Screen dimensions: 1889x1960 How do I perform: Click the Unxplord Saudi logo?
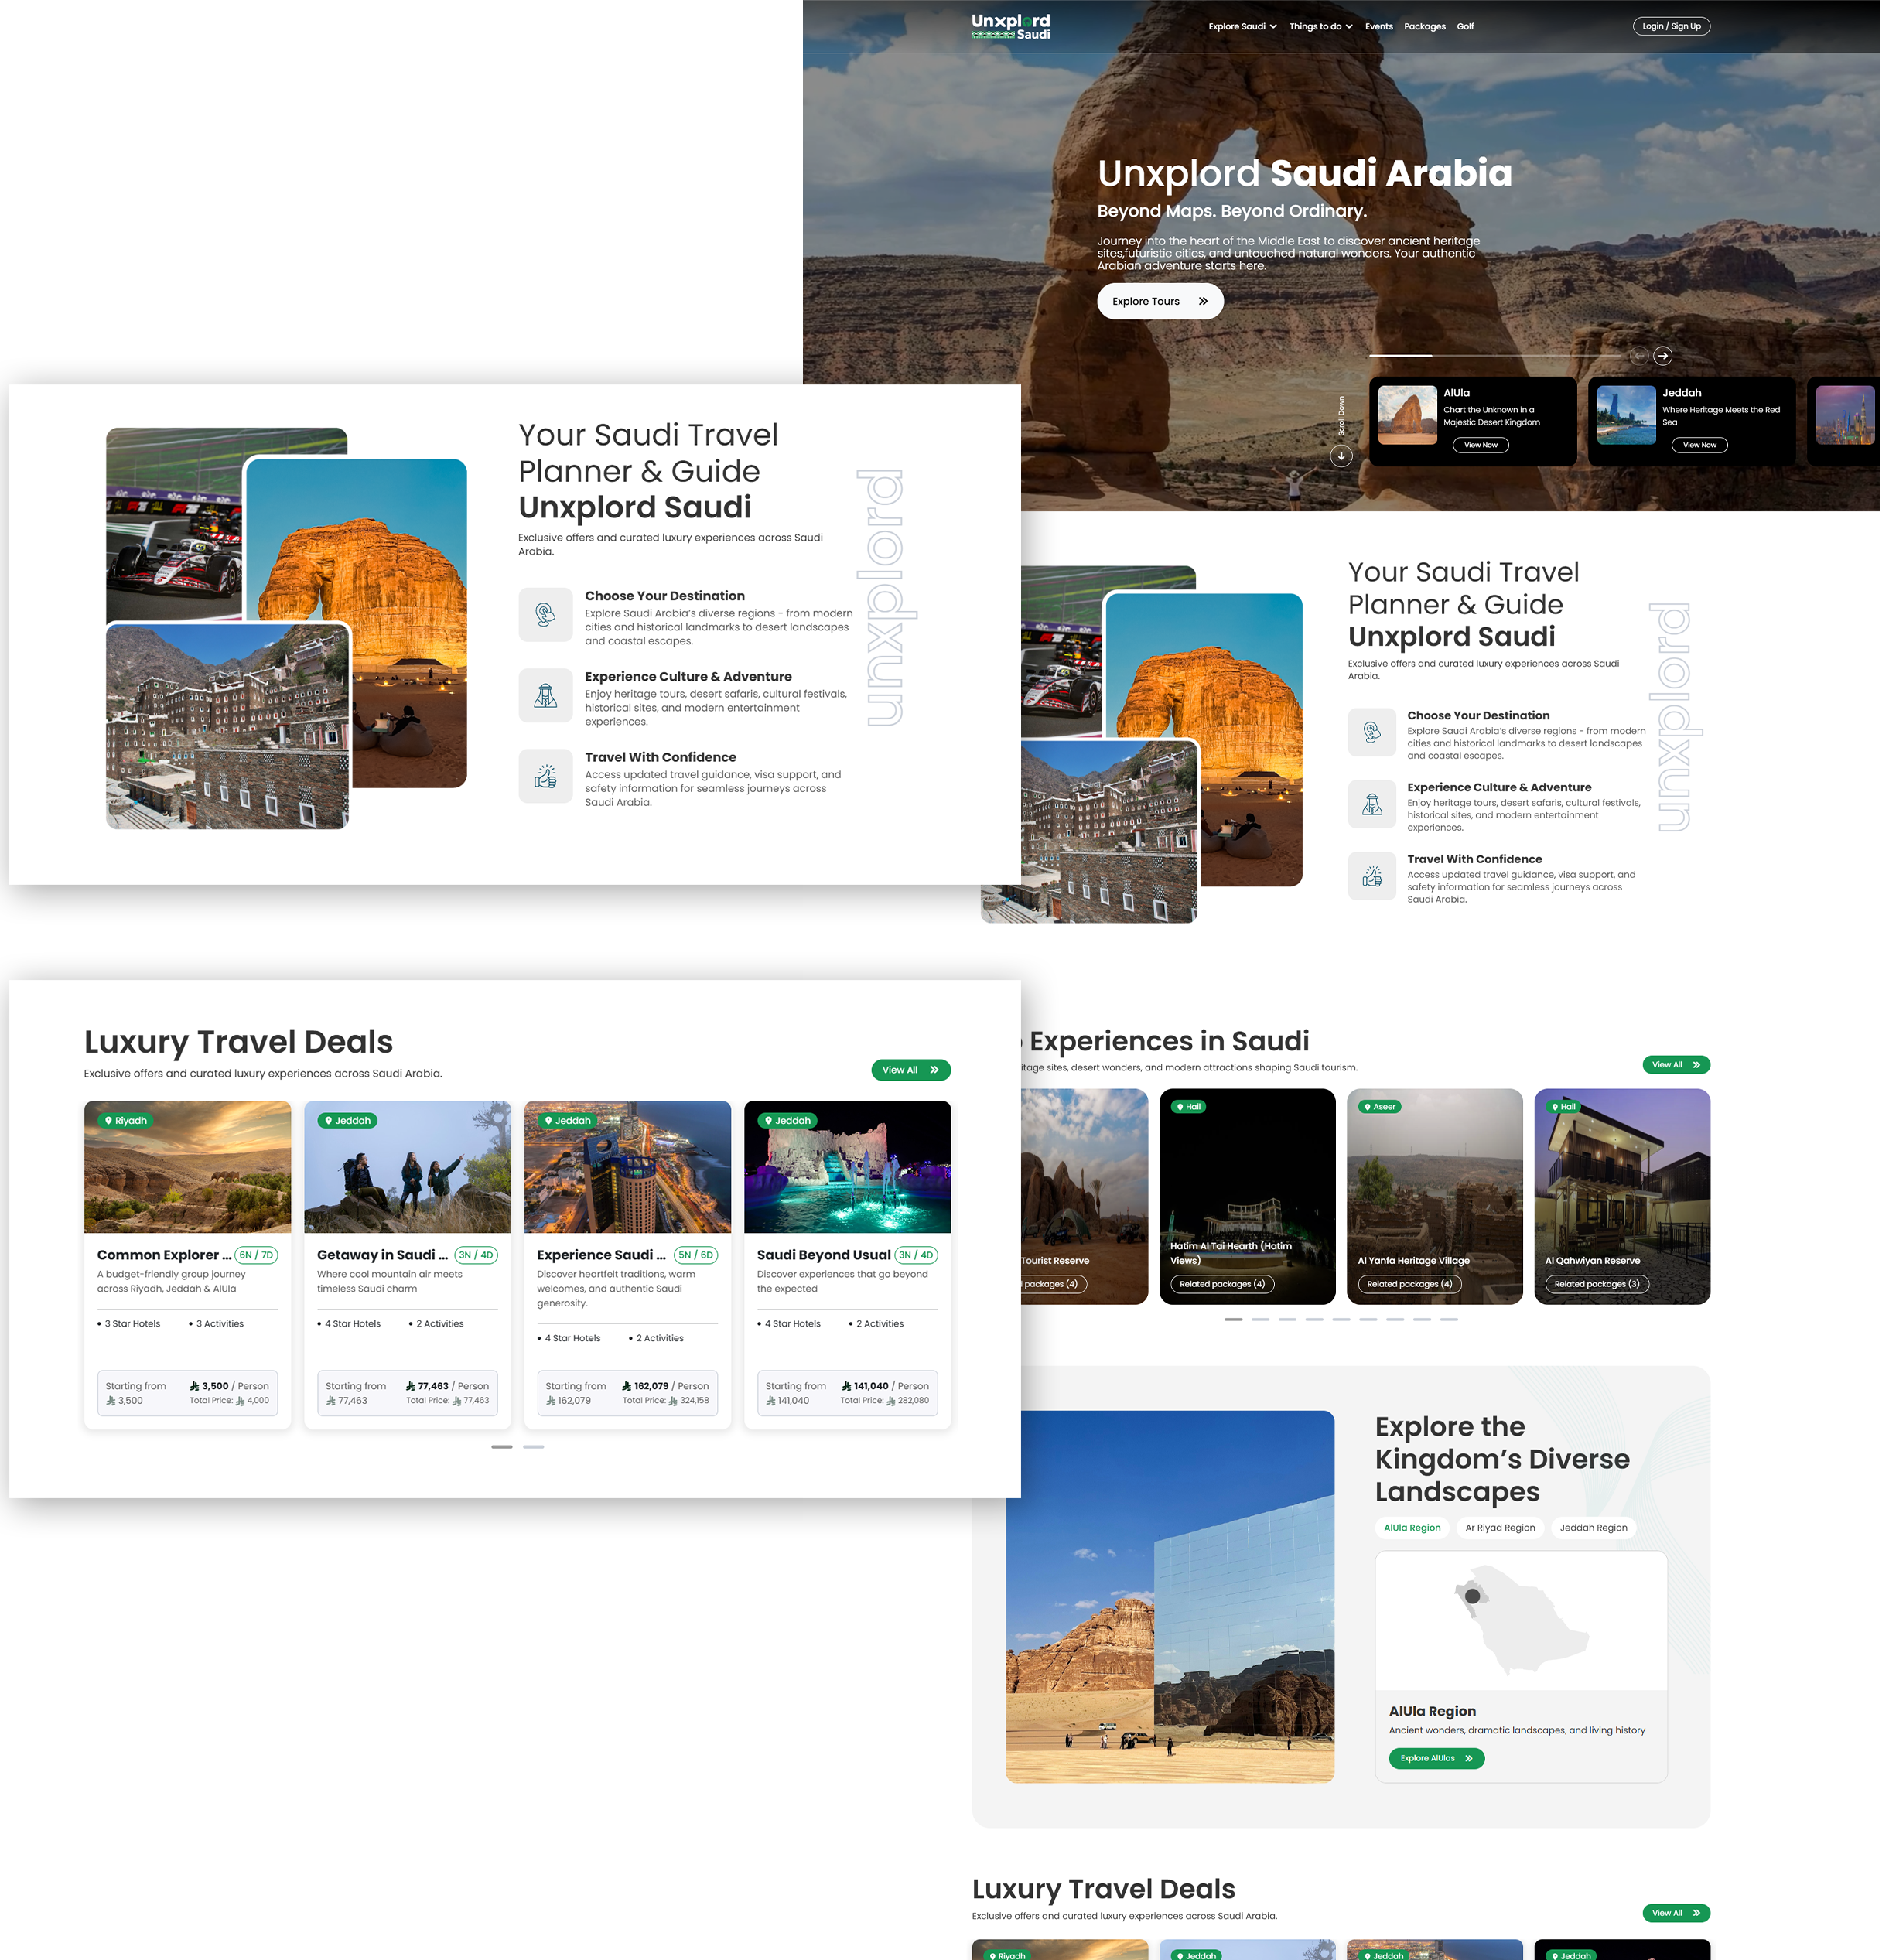click(x=1010, y=26)
